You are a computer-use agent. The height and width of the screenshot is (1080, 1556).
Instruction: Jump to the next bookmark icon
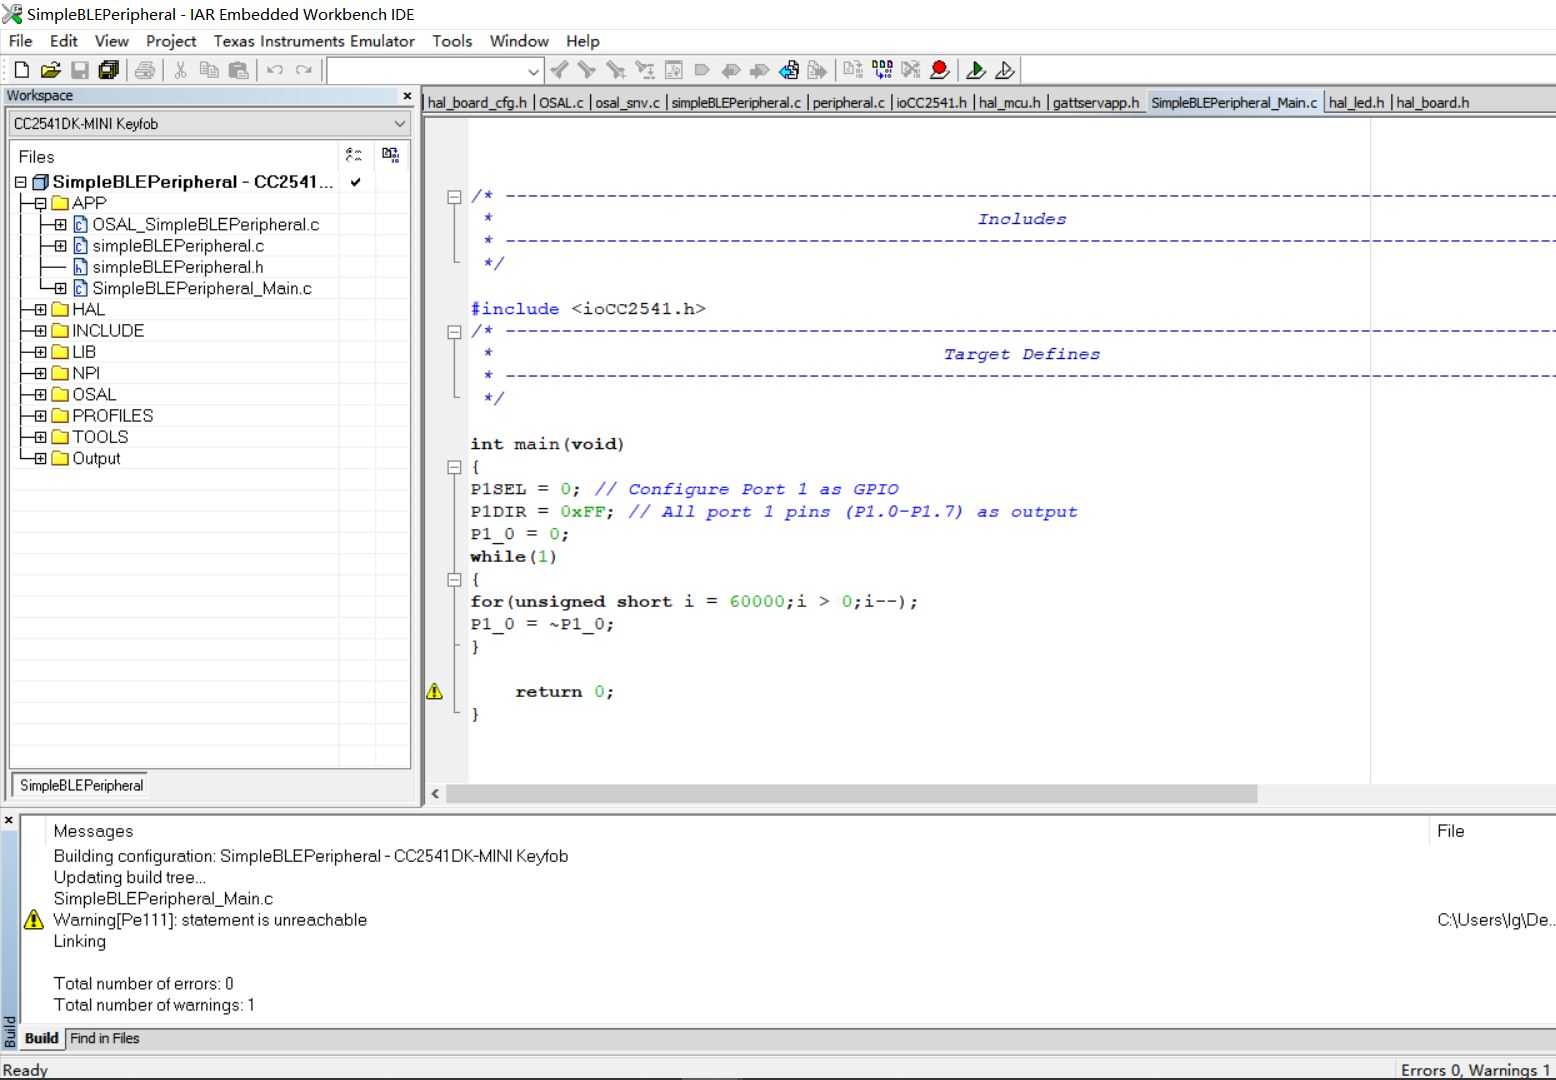tap(760, 70)
